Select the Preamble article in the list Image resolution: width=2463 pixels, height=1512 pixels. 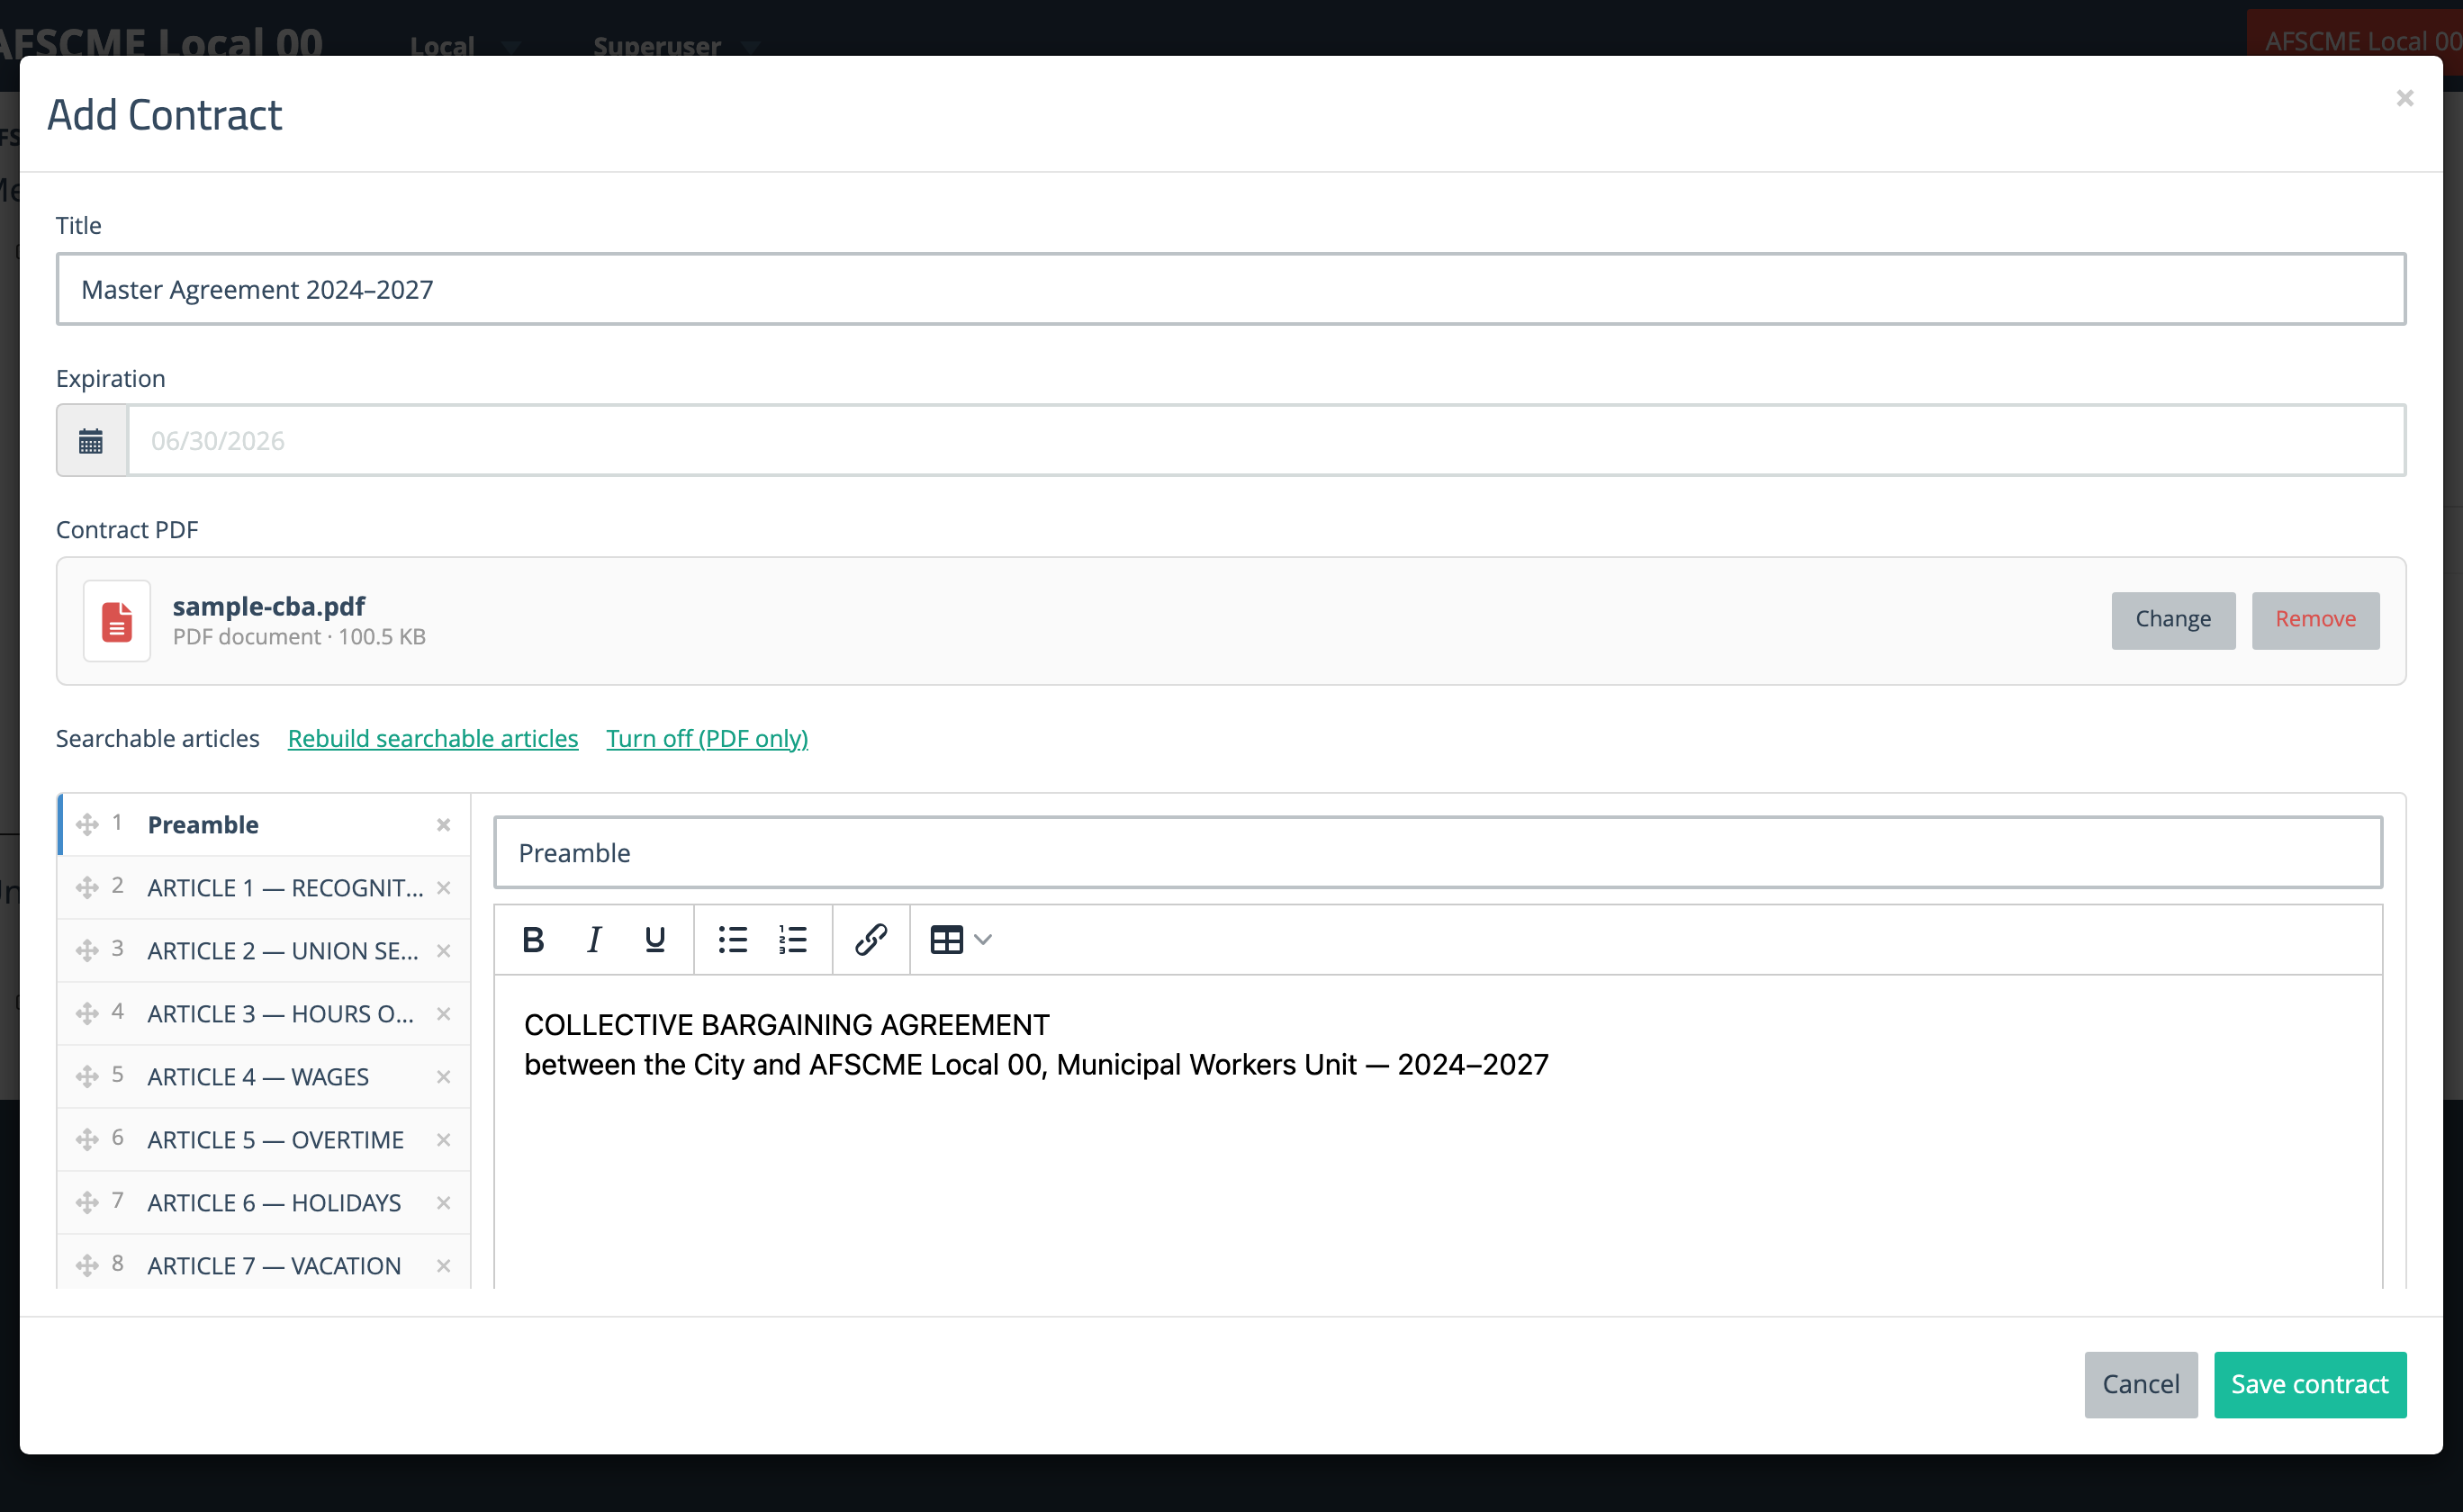click(264, 825)
